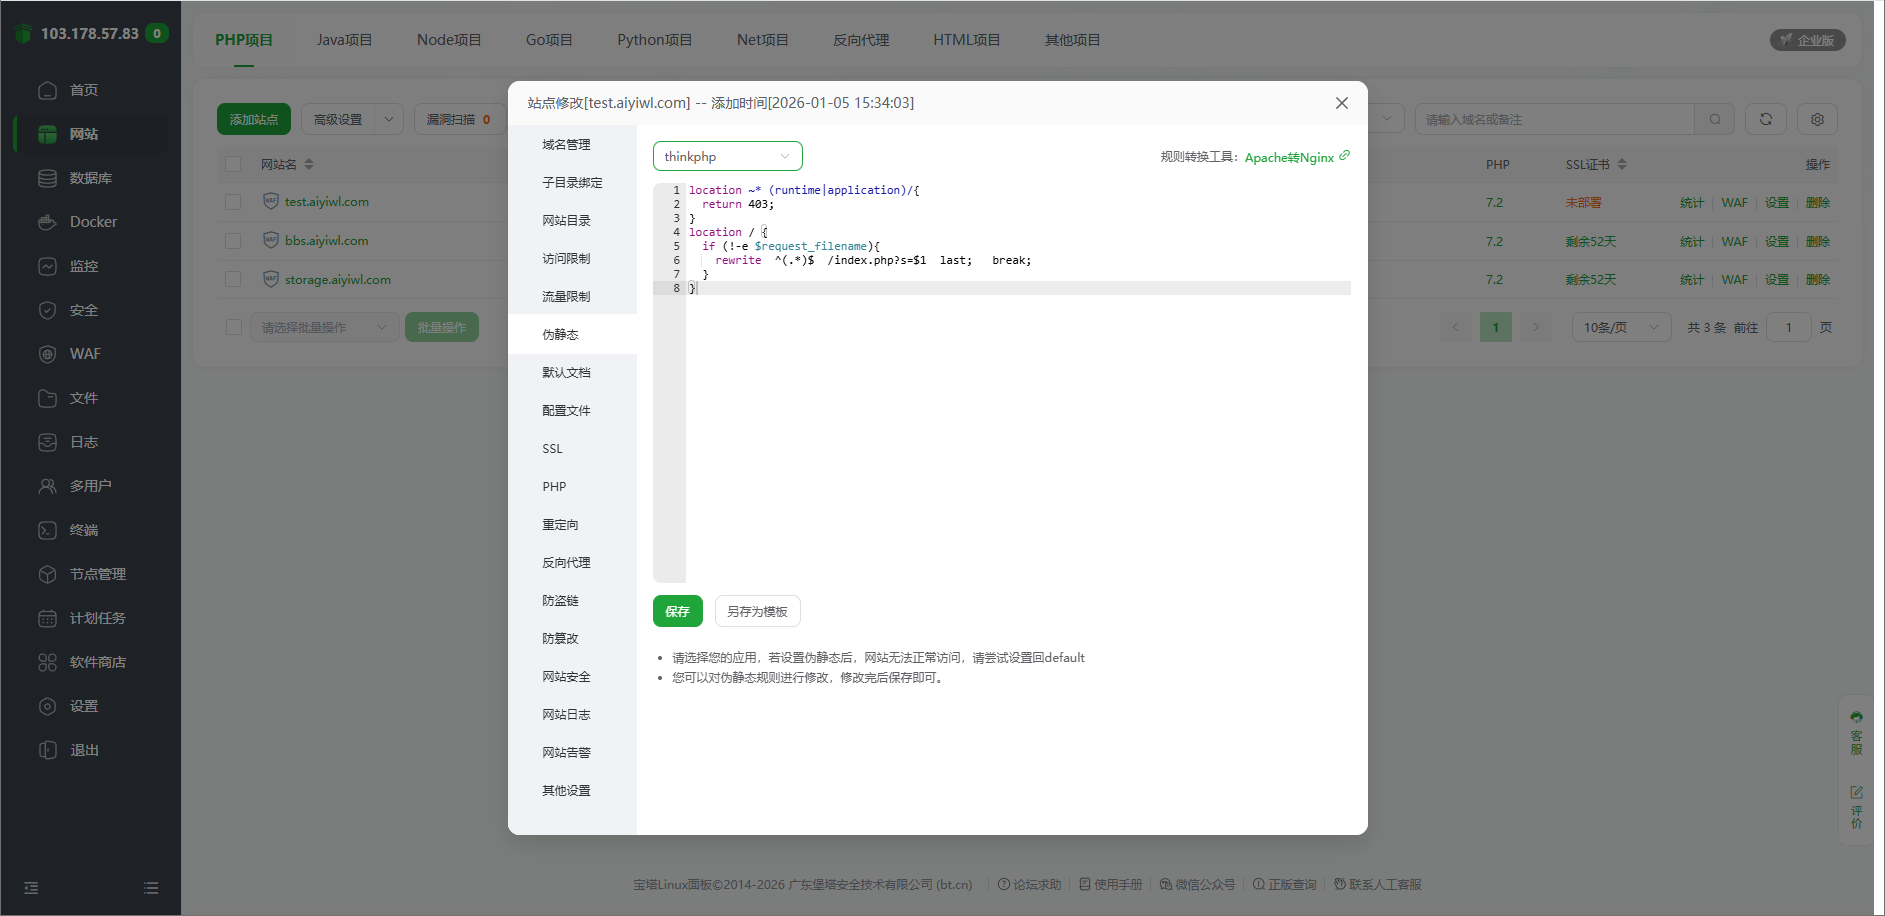
Task: Click the scheduled tasks calendar icon
Action: tap(47, 618)
